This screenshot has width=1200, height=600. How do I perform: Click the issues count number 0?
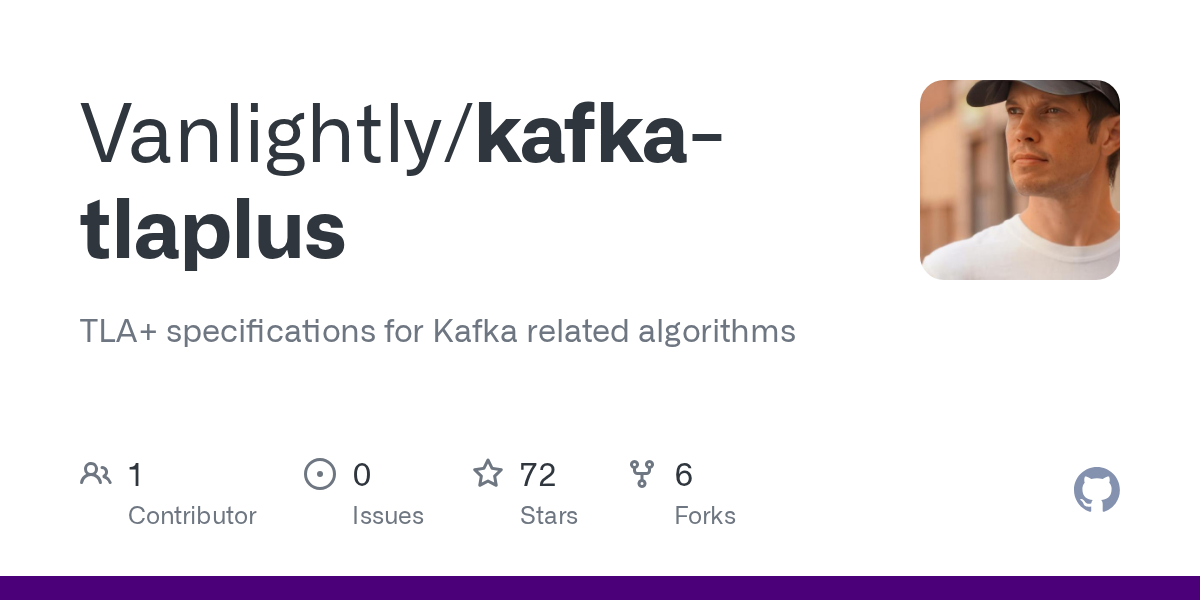(362, 474)
